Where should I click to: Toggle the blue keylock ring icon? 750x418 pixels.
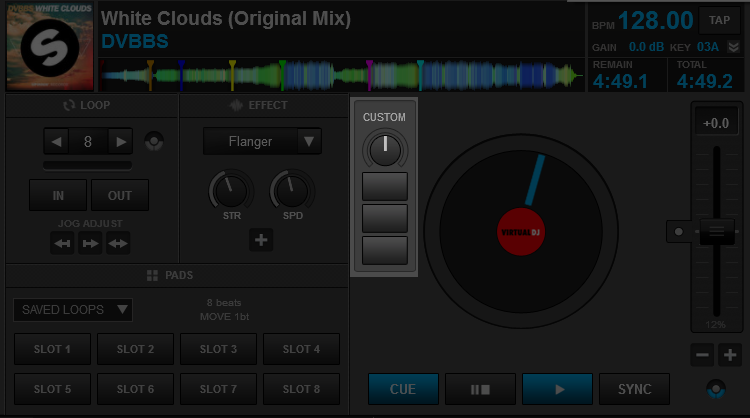click(716, 389)
